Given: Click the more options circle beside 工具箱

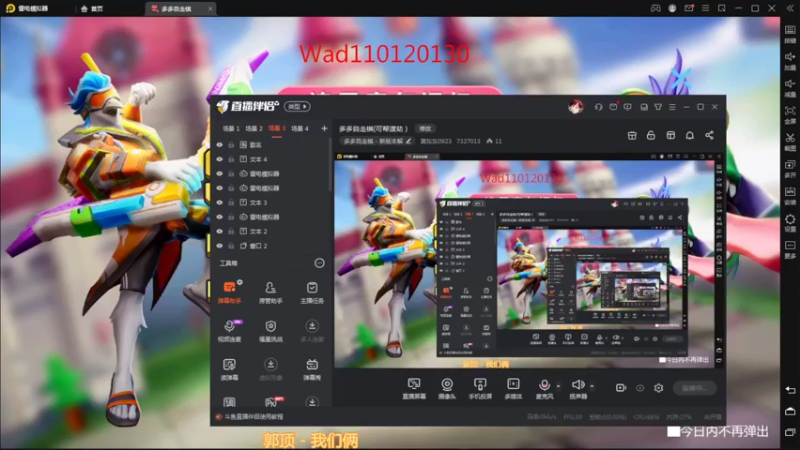Looking at the screenshot, I should click(319, 263).
